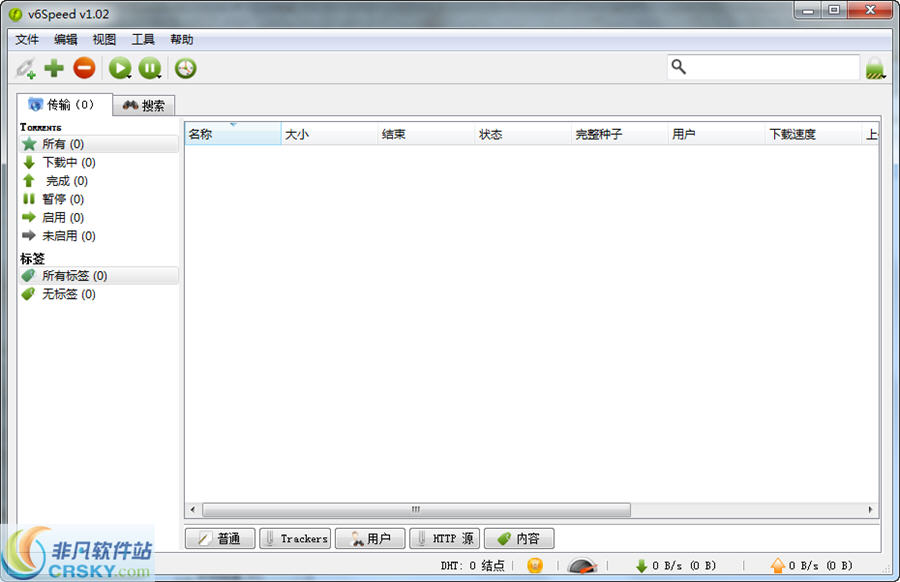Pause downloads using the pause icon

click(x=148, y=67)
